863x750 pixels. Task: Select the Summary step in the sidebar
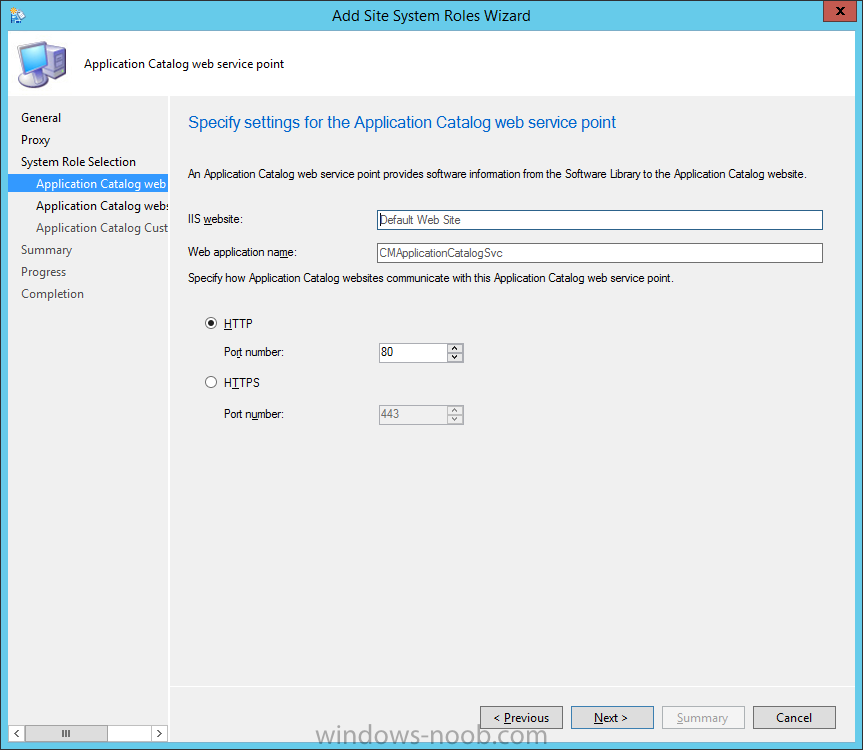[x=46, y=250]
